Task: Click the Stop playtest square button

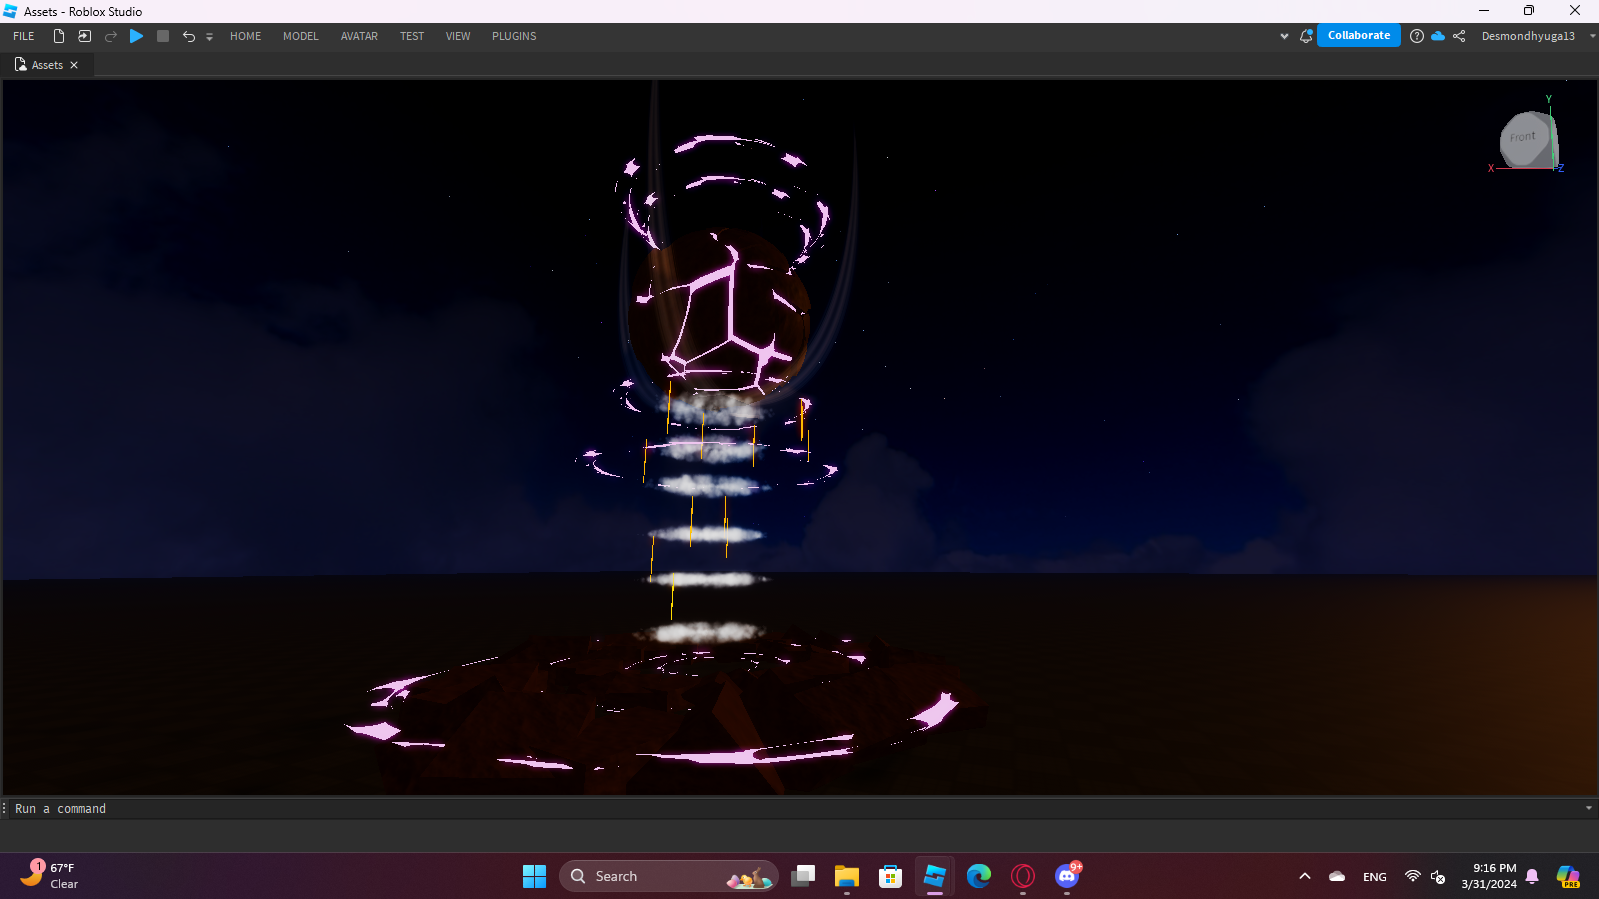Action: 163,36
